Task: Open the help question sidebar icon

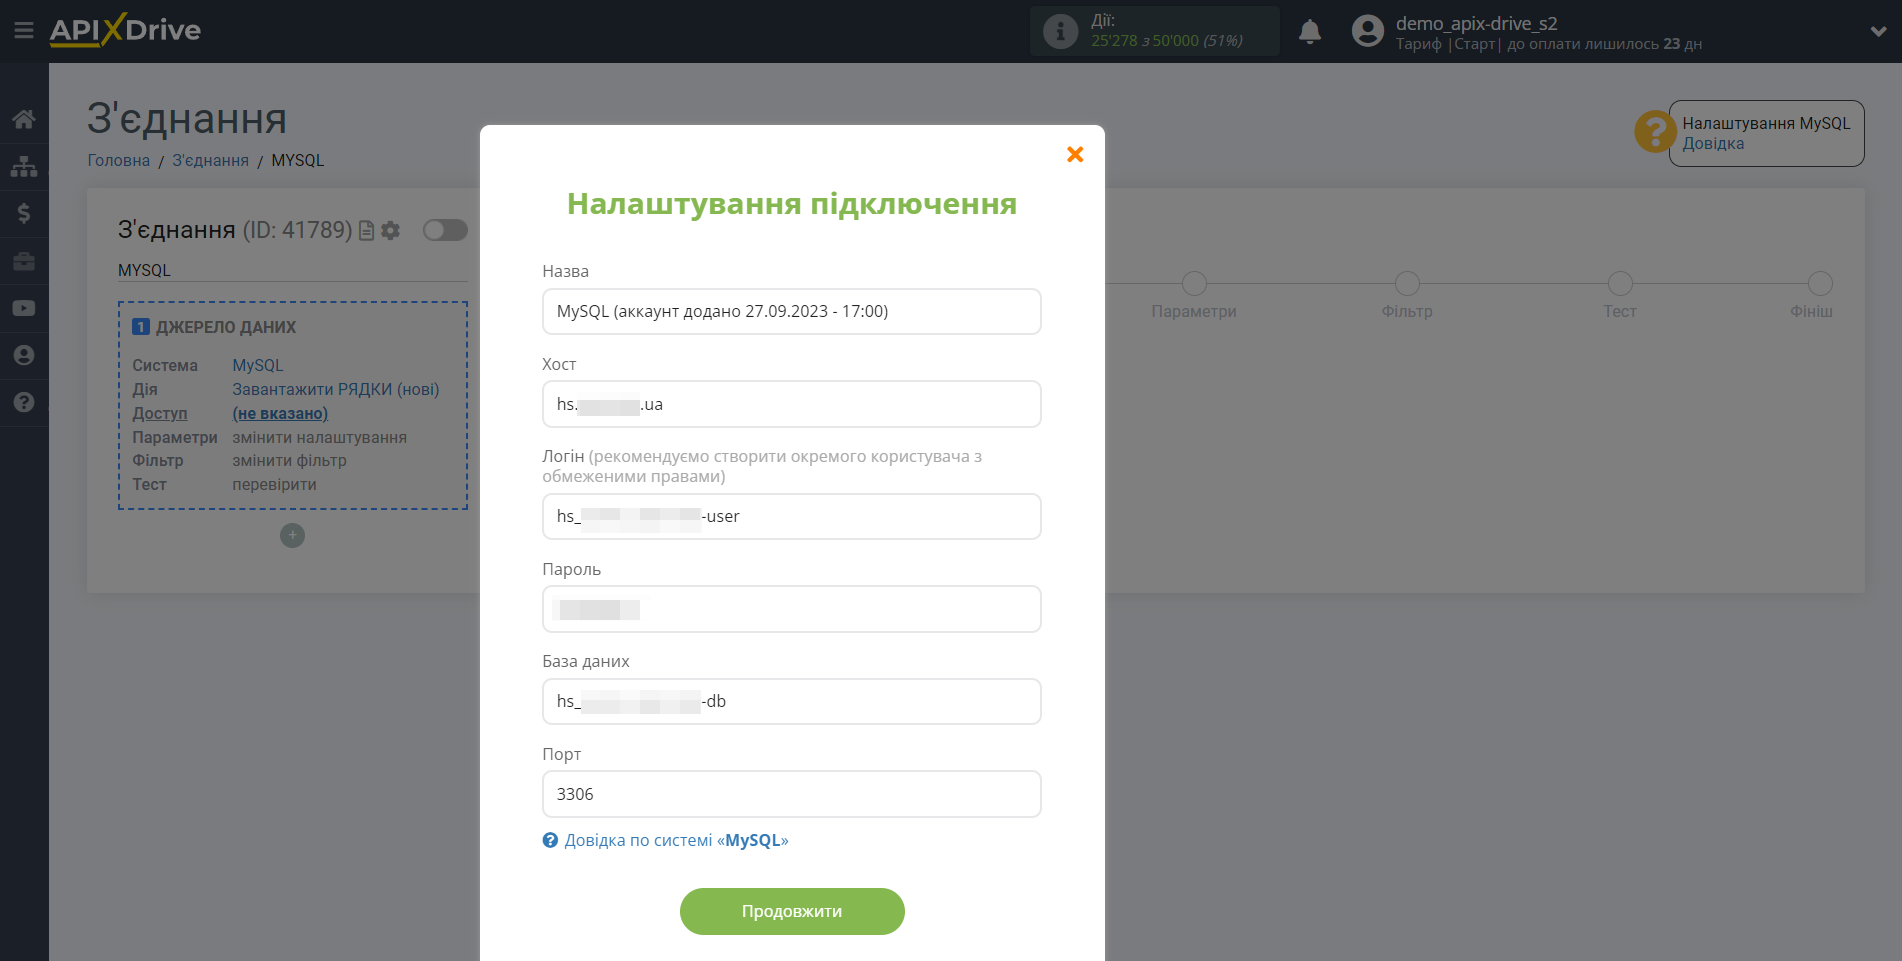Action: pos(24,402)
